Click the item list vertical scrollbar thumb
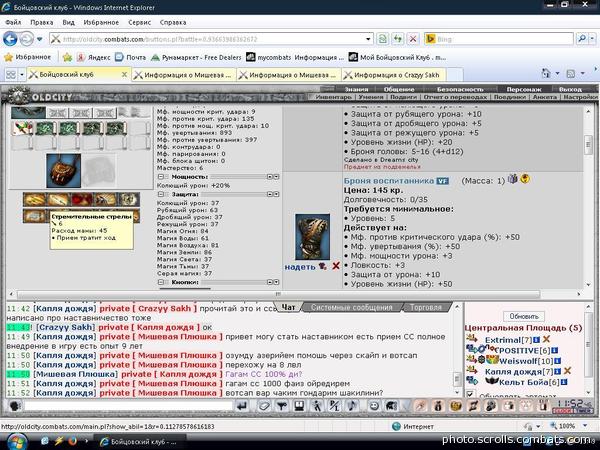 click(x=589, y=145)
